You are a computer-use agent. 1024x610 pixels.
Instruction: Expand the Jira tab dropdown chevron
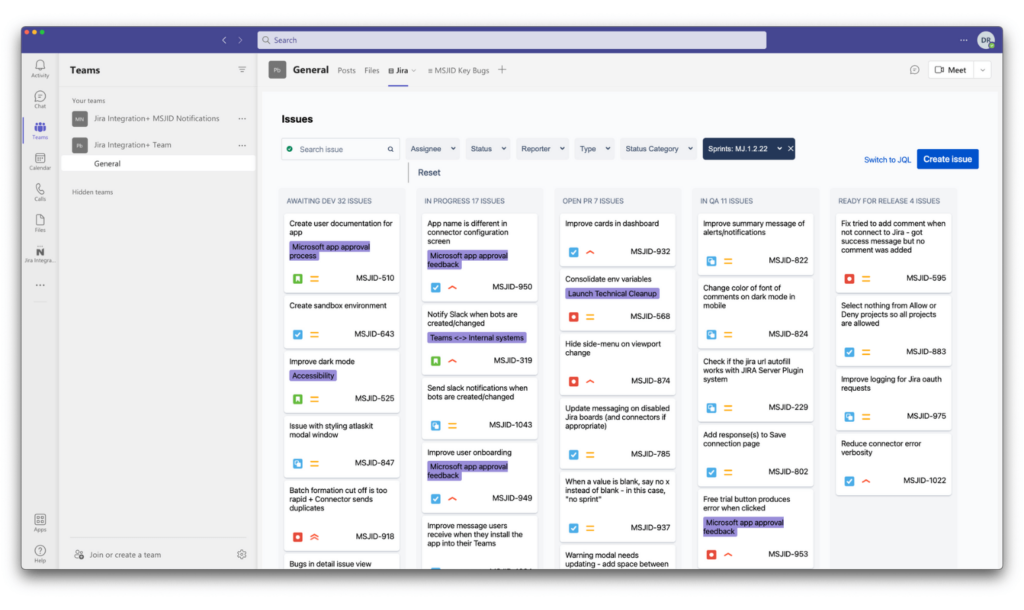tap(414, 71)
